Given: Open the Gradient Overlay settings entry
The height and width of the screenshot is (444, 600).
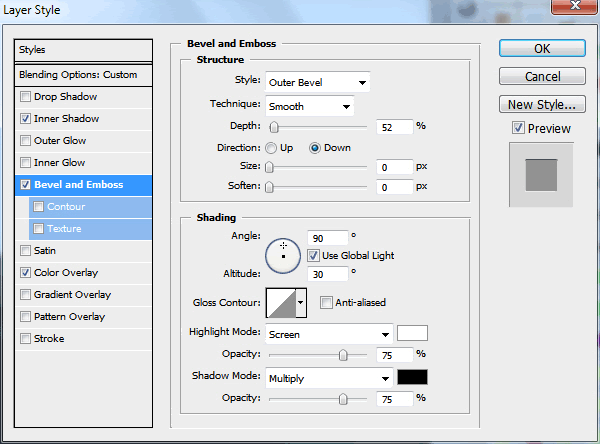Looking at the screenshot, I should (73, 295).
